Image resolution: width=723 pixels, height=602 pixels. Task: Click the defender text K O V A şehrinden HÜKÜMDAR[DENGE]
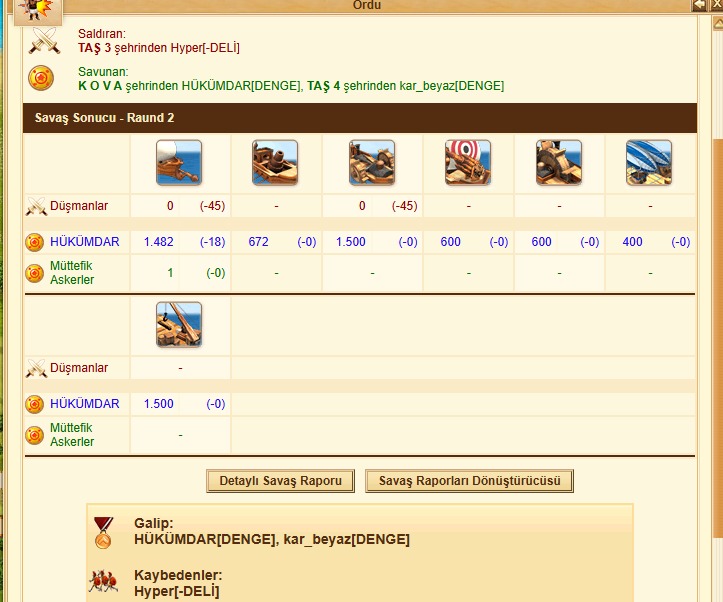(189, 86)
